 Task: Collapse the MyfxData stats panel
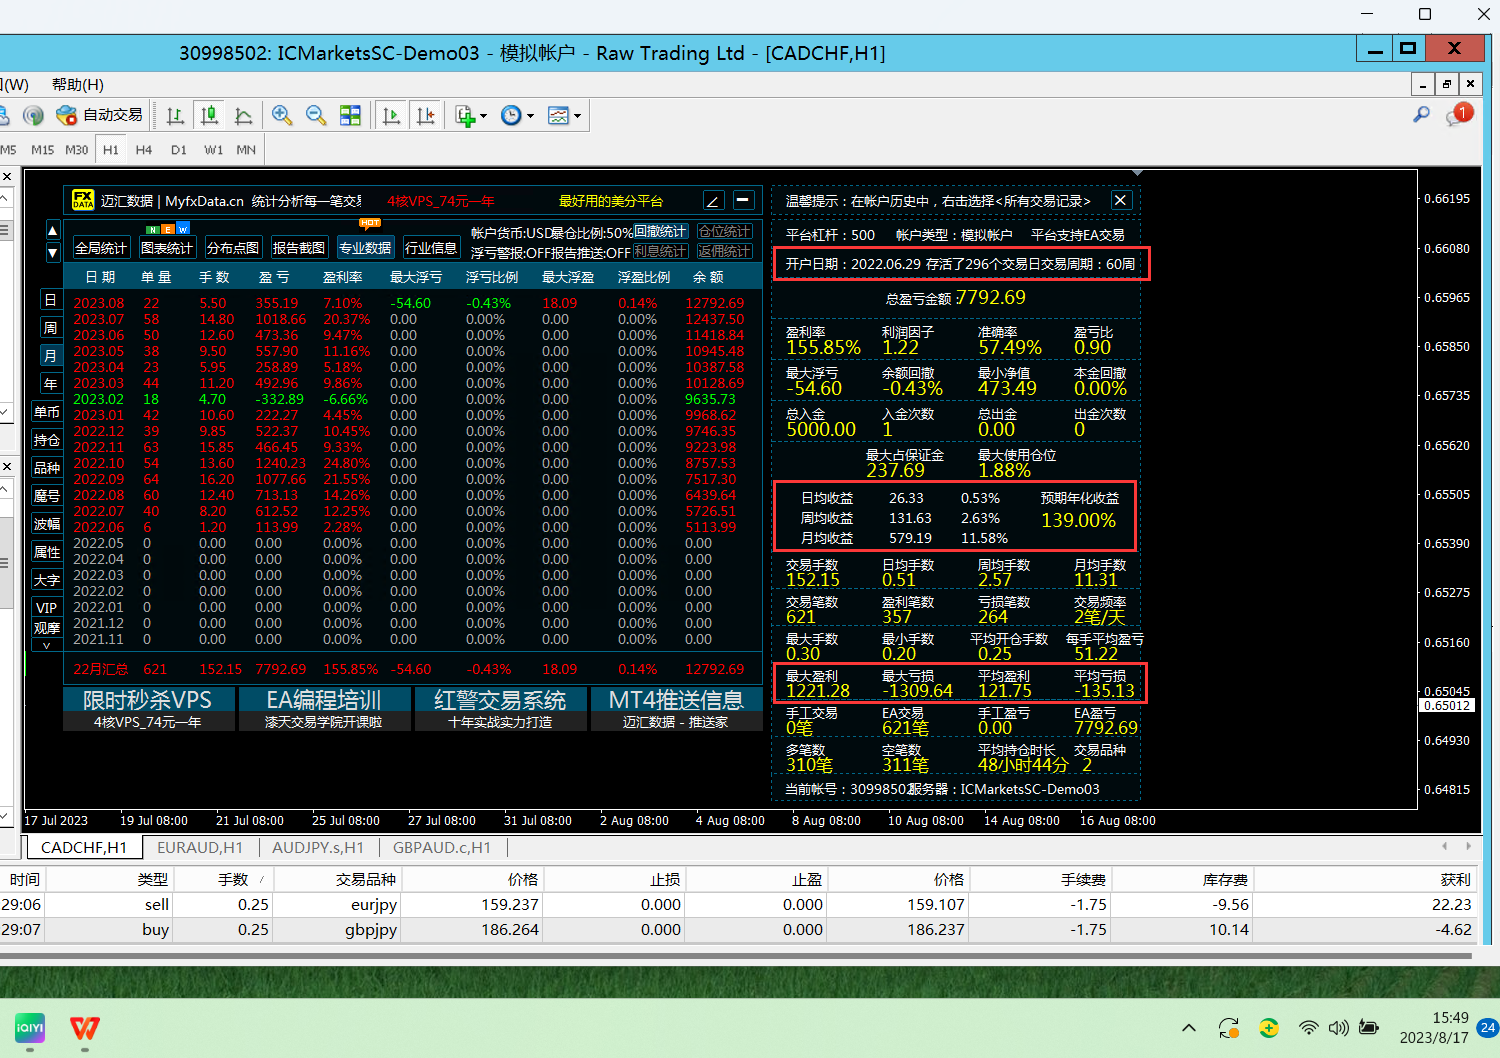743,200
